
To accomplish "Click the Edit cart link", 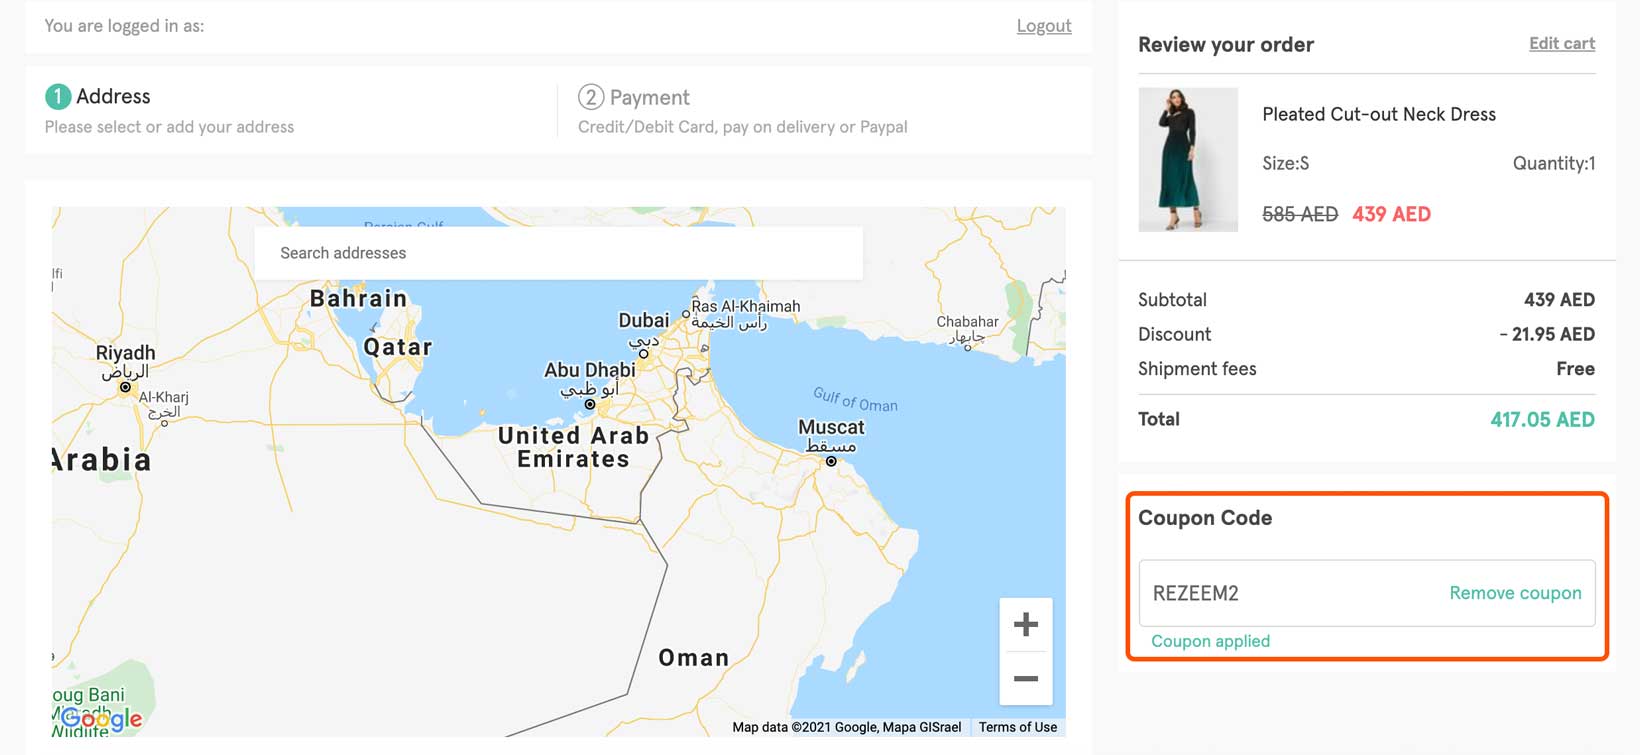I will coord(1561,43).
